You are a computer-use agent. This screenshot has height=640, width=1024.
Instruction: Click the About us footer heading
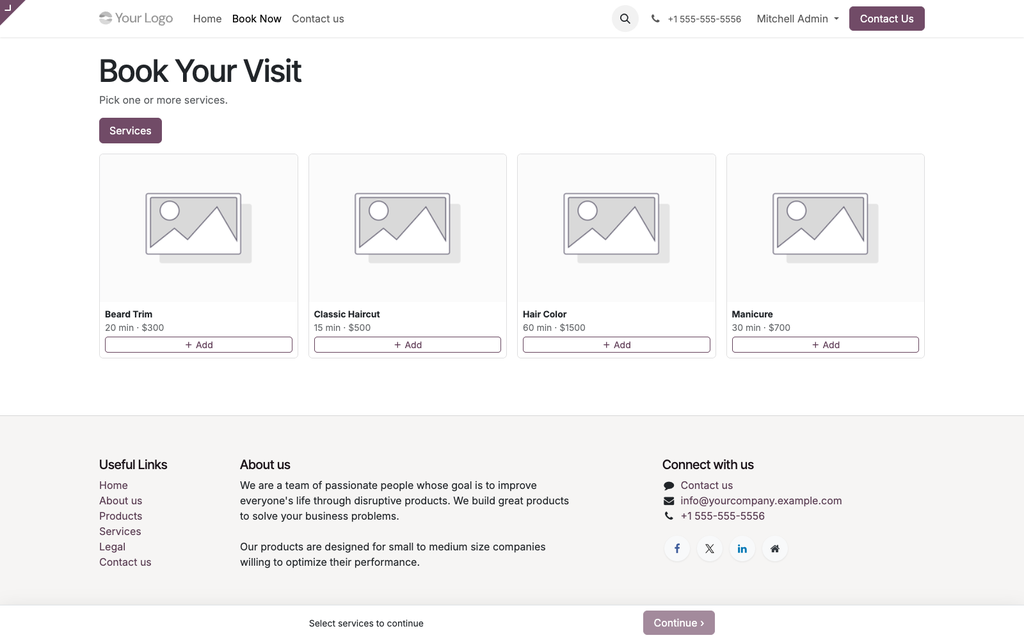coord(265,465)
